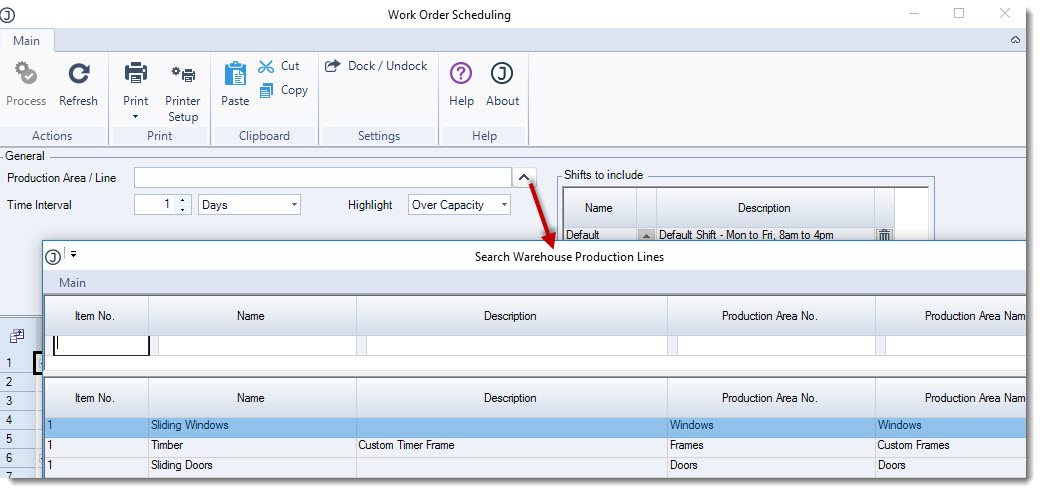The width and height of the screenshot is (1041, 493).
Task: Select Default Shift - Mon to Fri description cell
Action: coord(765,234)
